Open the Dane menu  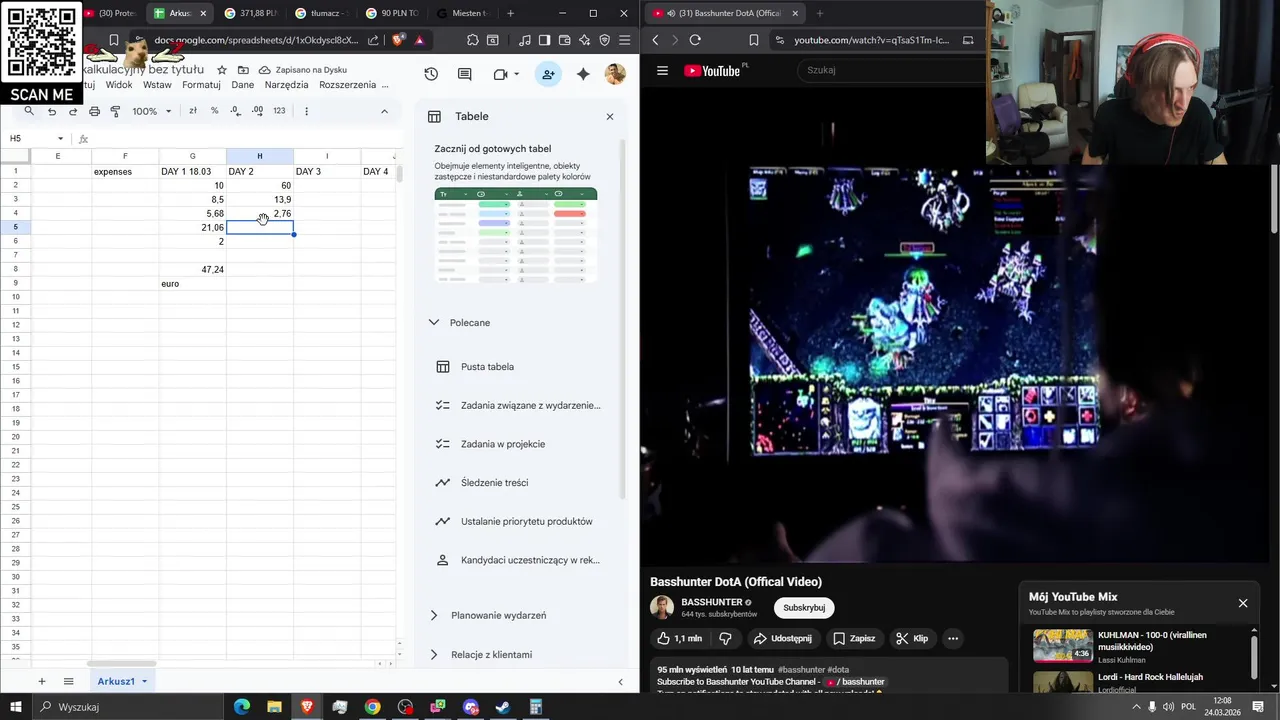243,85
